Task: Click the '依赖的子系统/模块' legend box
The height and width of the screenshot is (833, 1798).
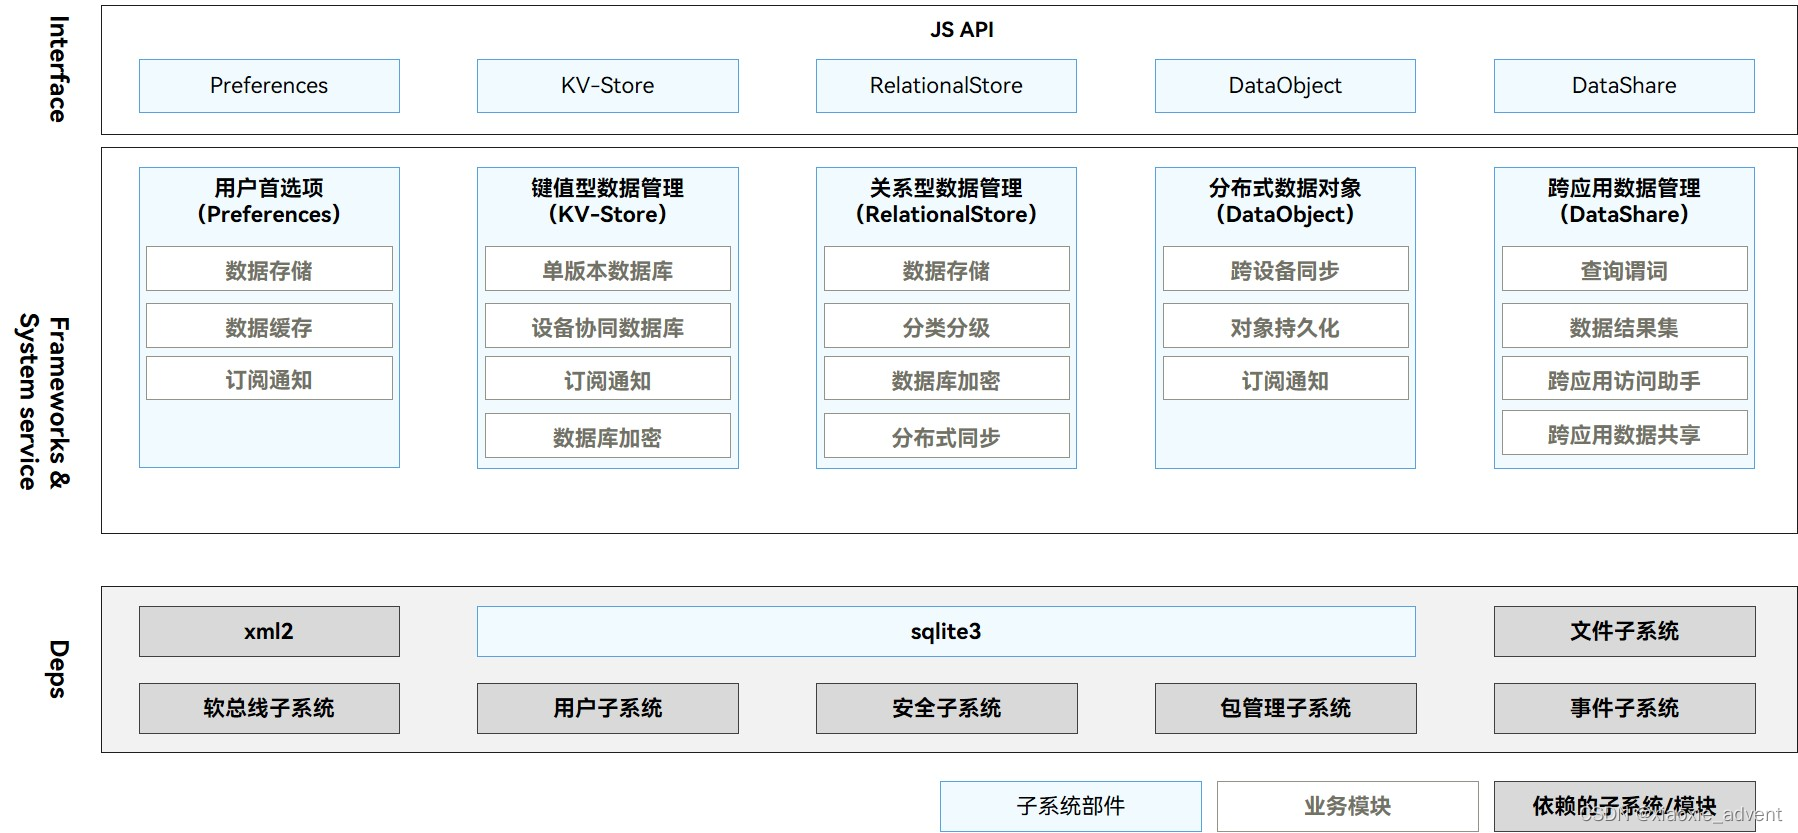Action: [x=1624, y=806]
